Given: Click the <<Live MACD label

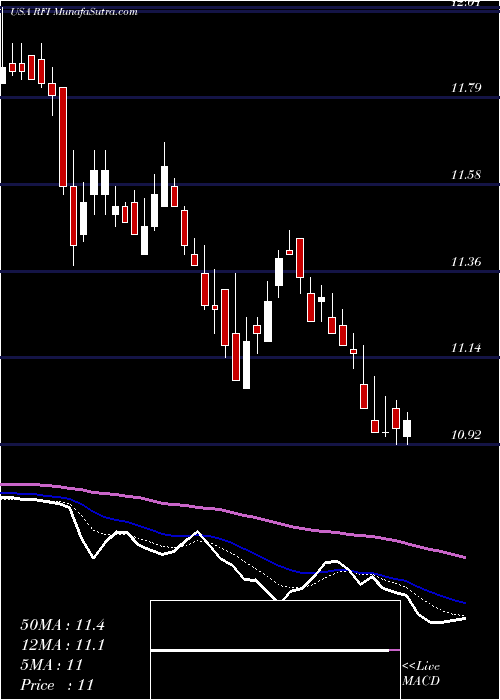Looking at the screenshot, I should [x=421, y=674].
